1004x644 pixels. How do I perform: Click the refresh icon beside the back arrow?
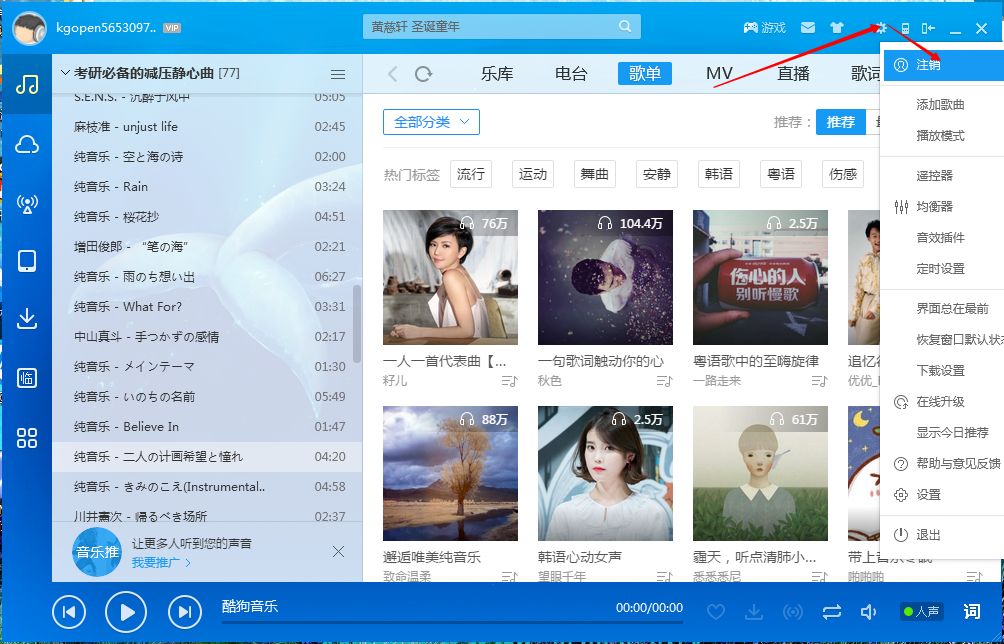click(423, 74)
